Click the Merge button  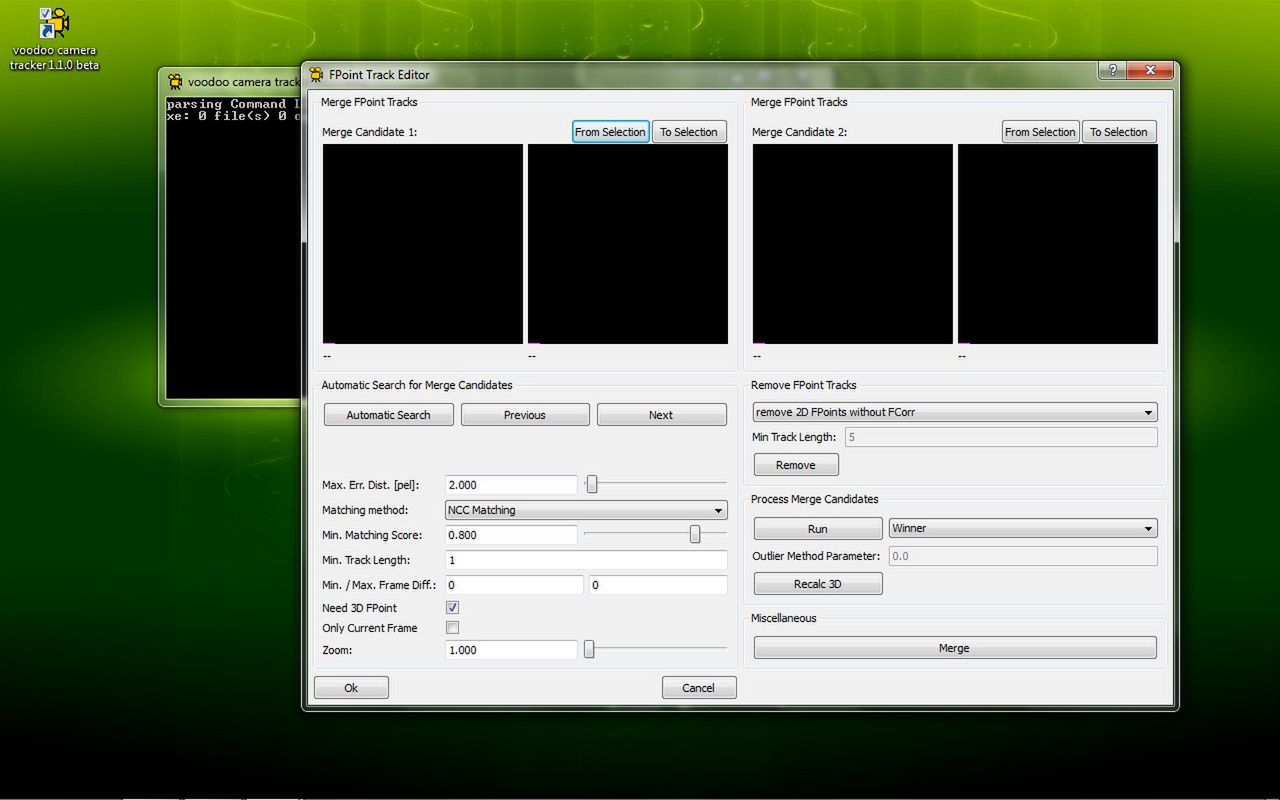coord(955,648)
